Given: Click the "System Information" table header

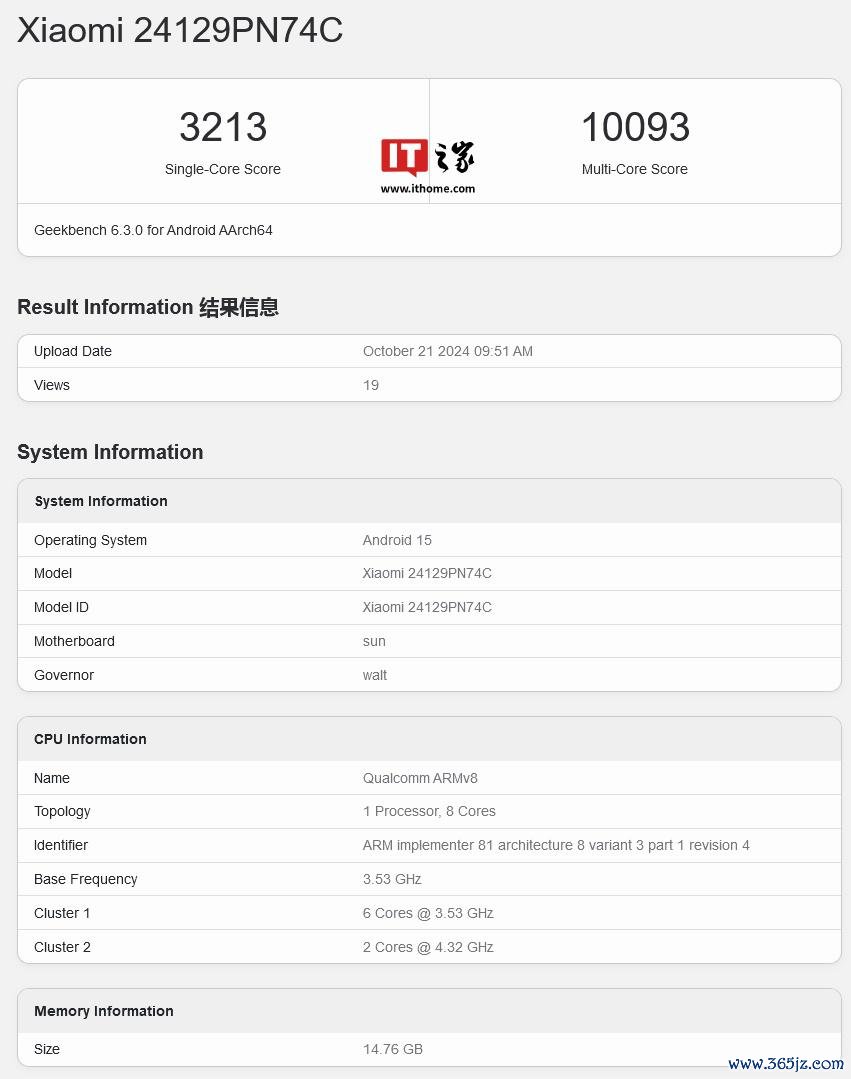Looking at the screenshot, I should [x=101, y=501].
